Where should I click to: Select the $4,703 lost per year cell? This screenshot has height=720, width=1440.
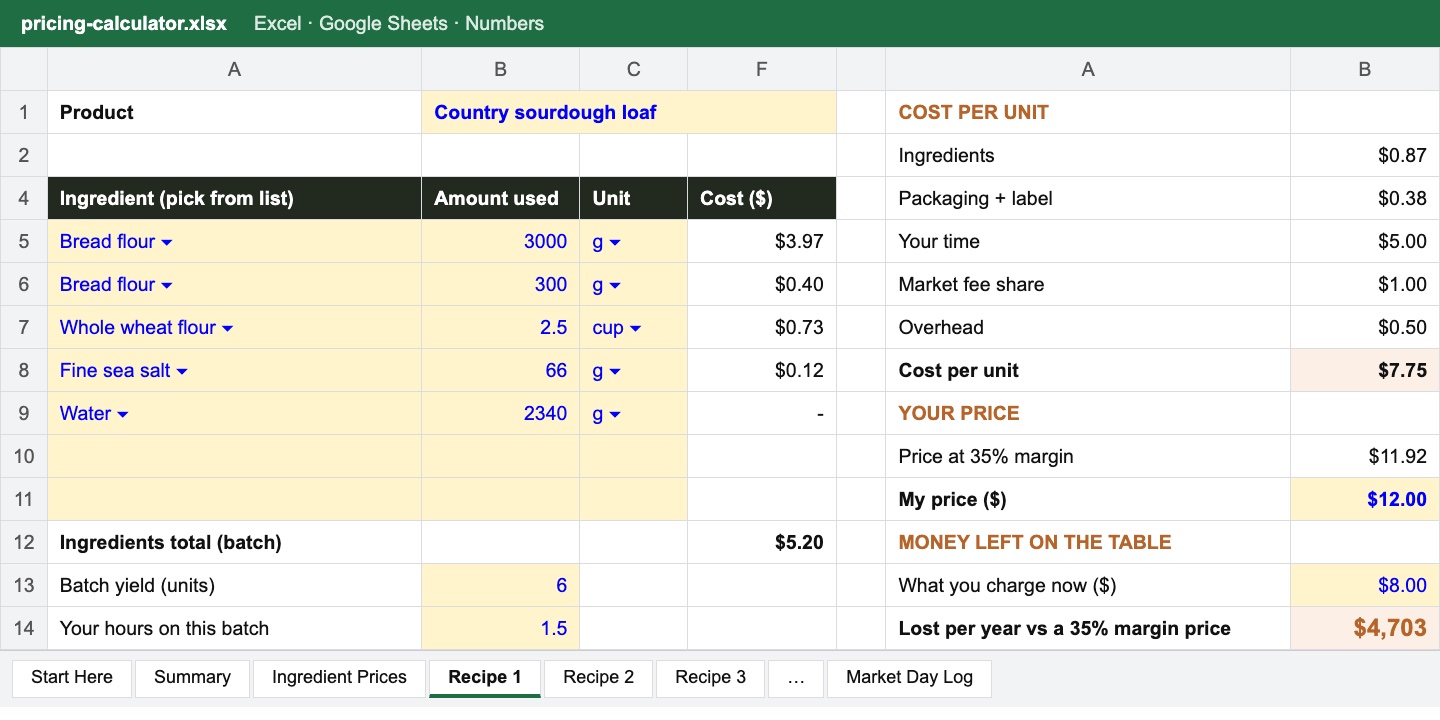point(1364,628)
